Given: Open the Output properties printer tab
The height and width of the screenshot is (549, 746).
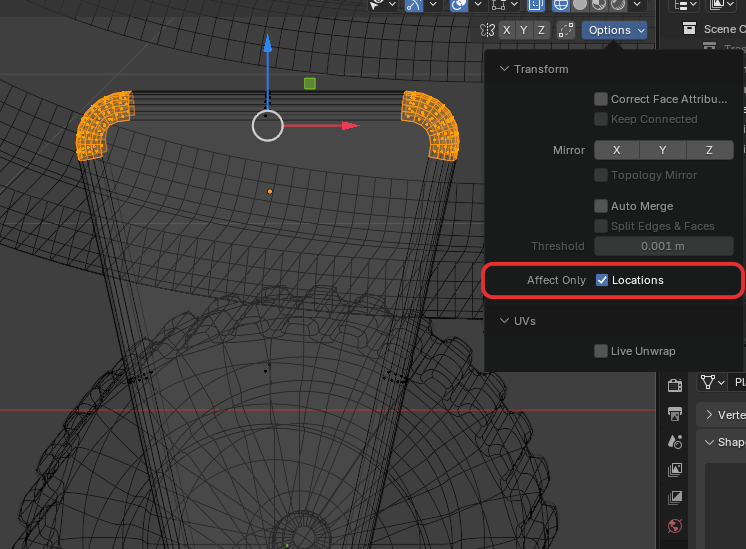Looking at the screenshot, I should click(675, 413).
